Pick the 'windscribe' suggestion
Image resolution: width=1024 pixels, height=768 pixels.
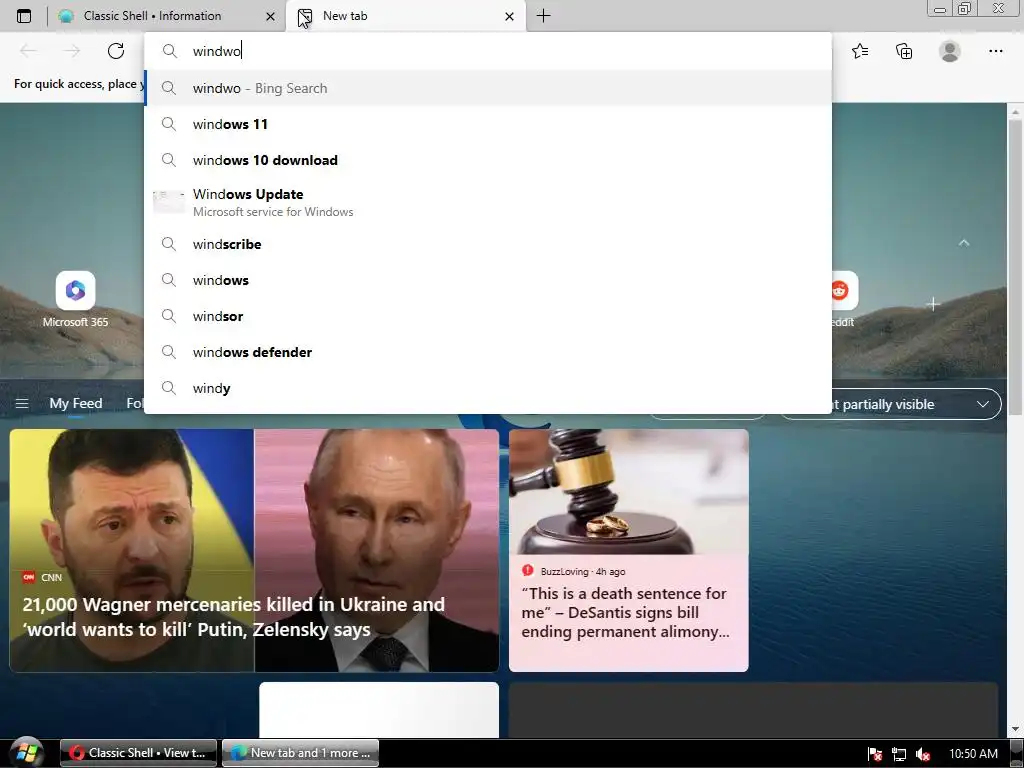click(x=488, y=244)
